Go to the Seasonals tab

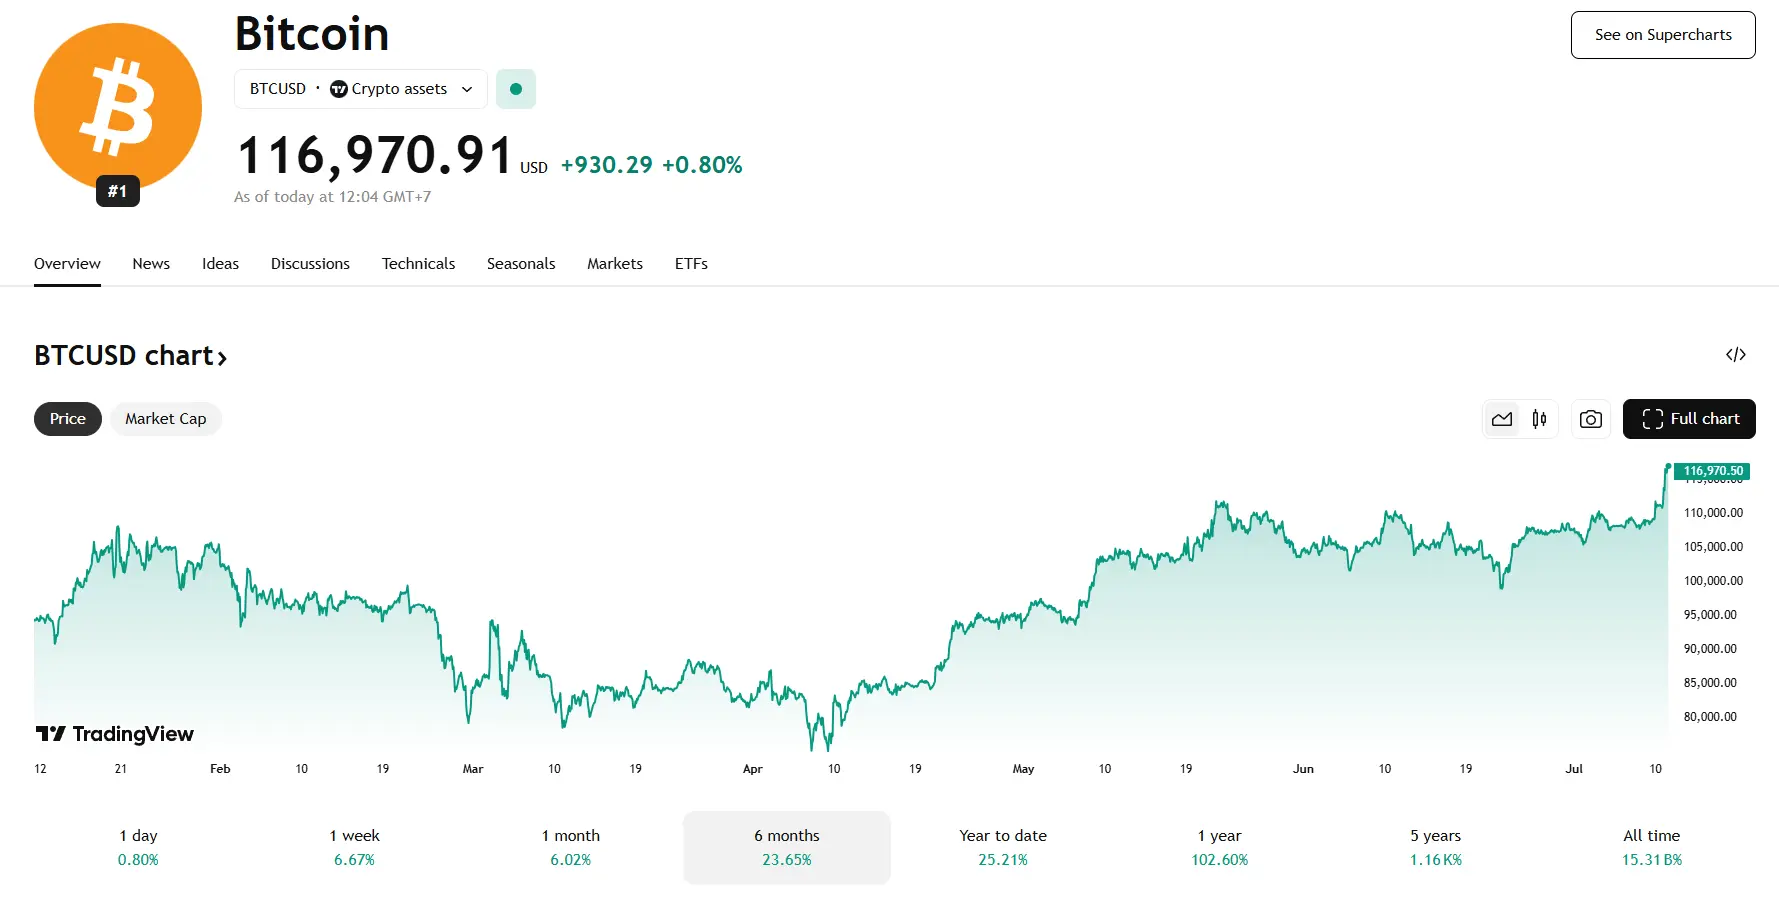(521, 264)
